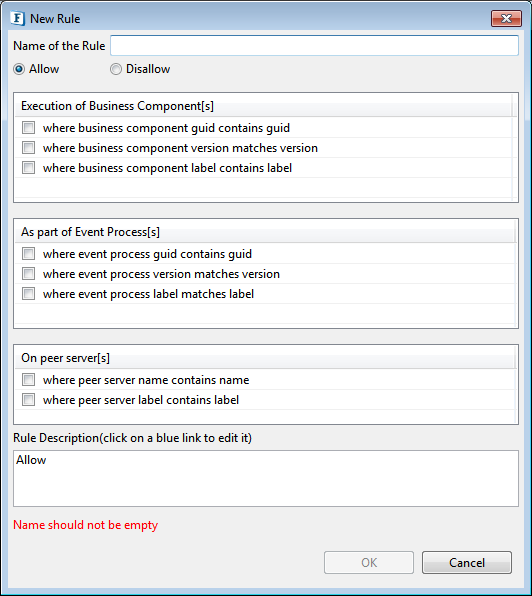Click the Cancel button
532x596 pixels.
point(467,563)
